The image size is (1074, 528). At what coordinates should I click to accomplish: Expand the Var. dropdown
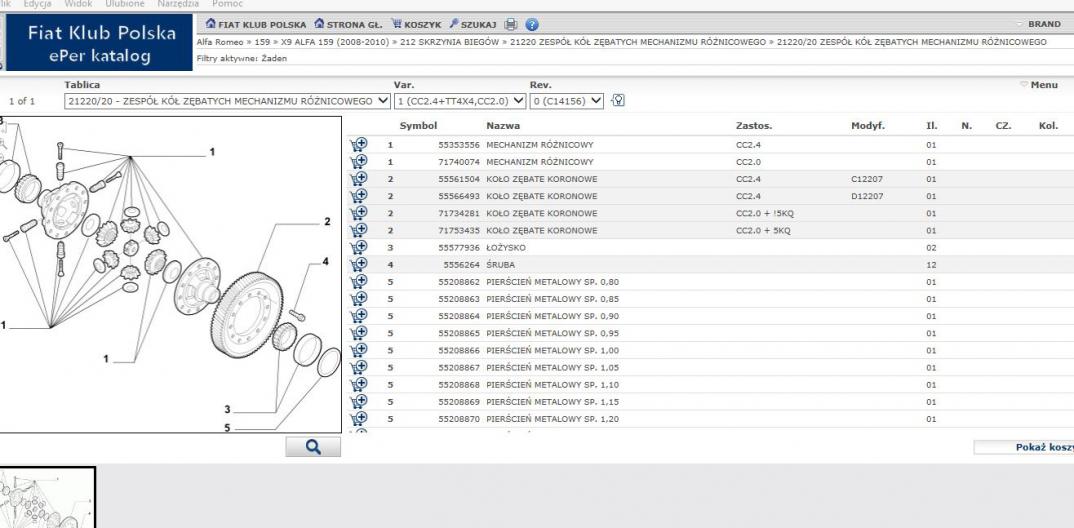(460, 101)
